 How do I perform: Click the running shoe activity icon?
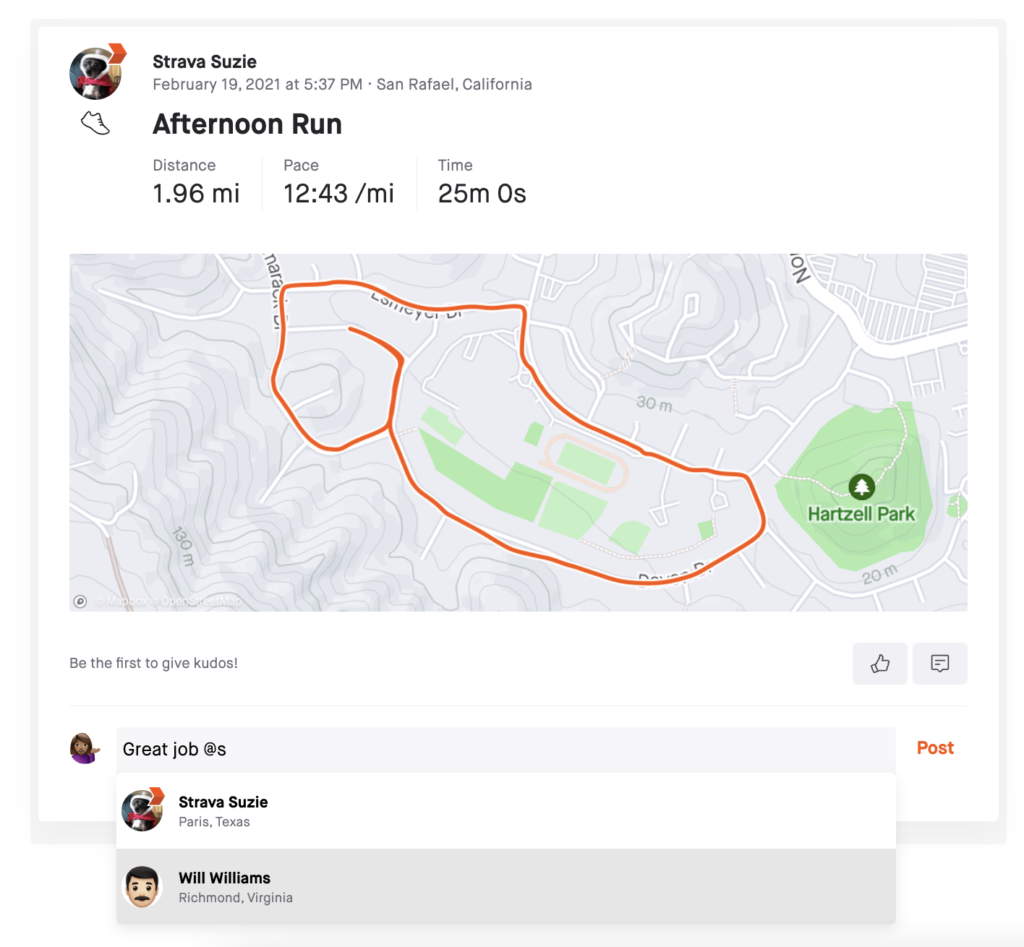point(95,123)
